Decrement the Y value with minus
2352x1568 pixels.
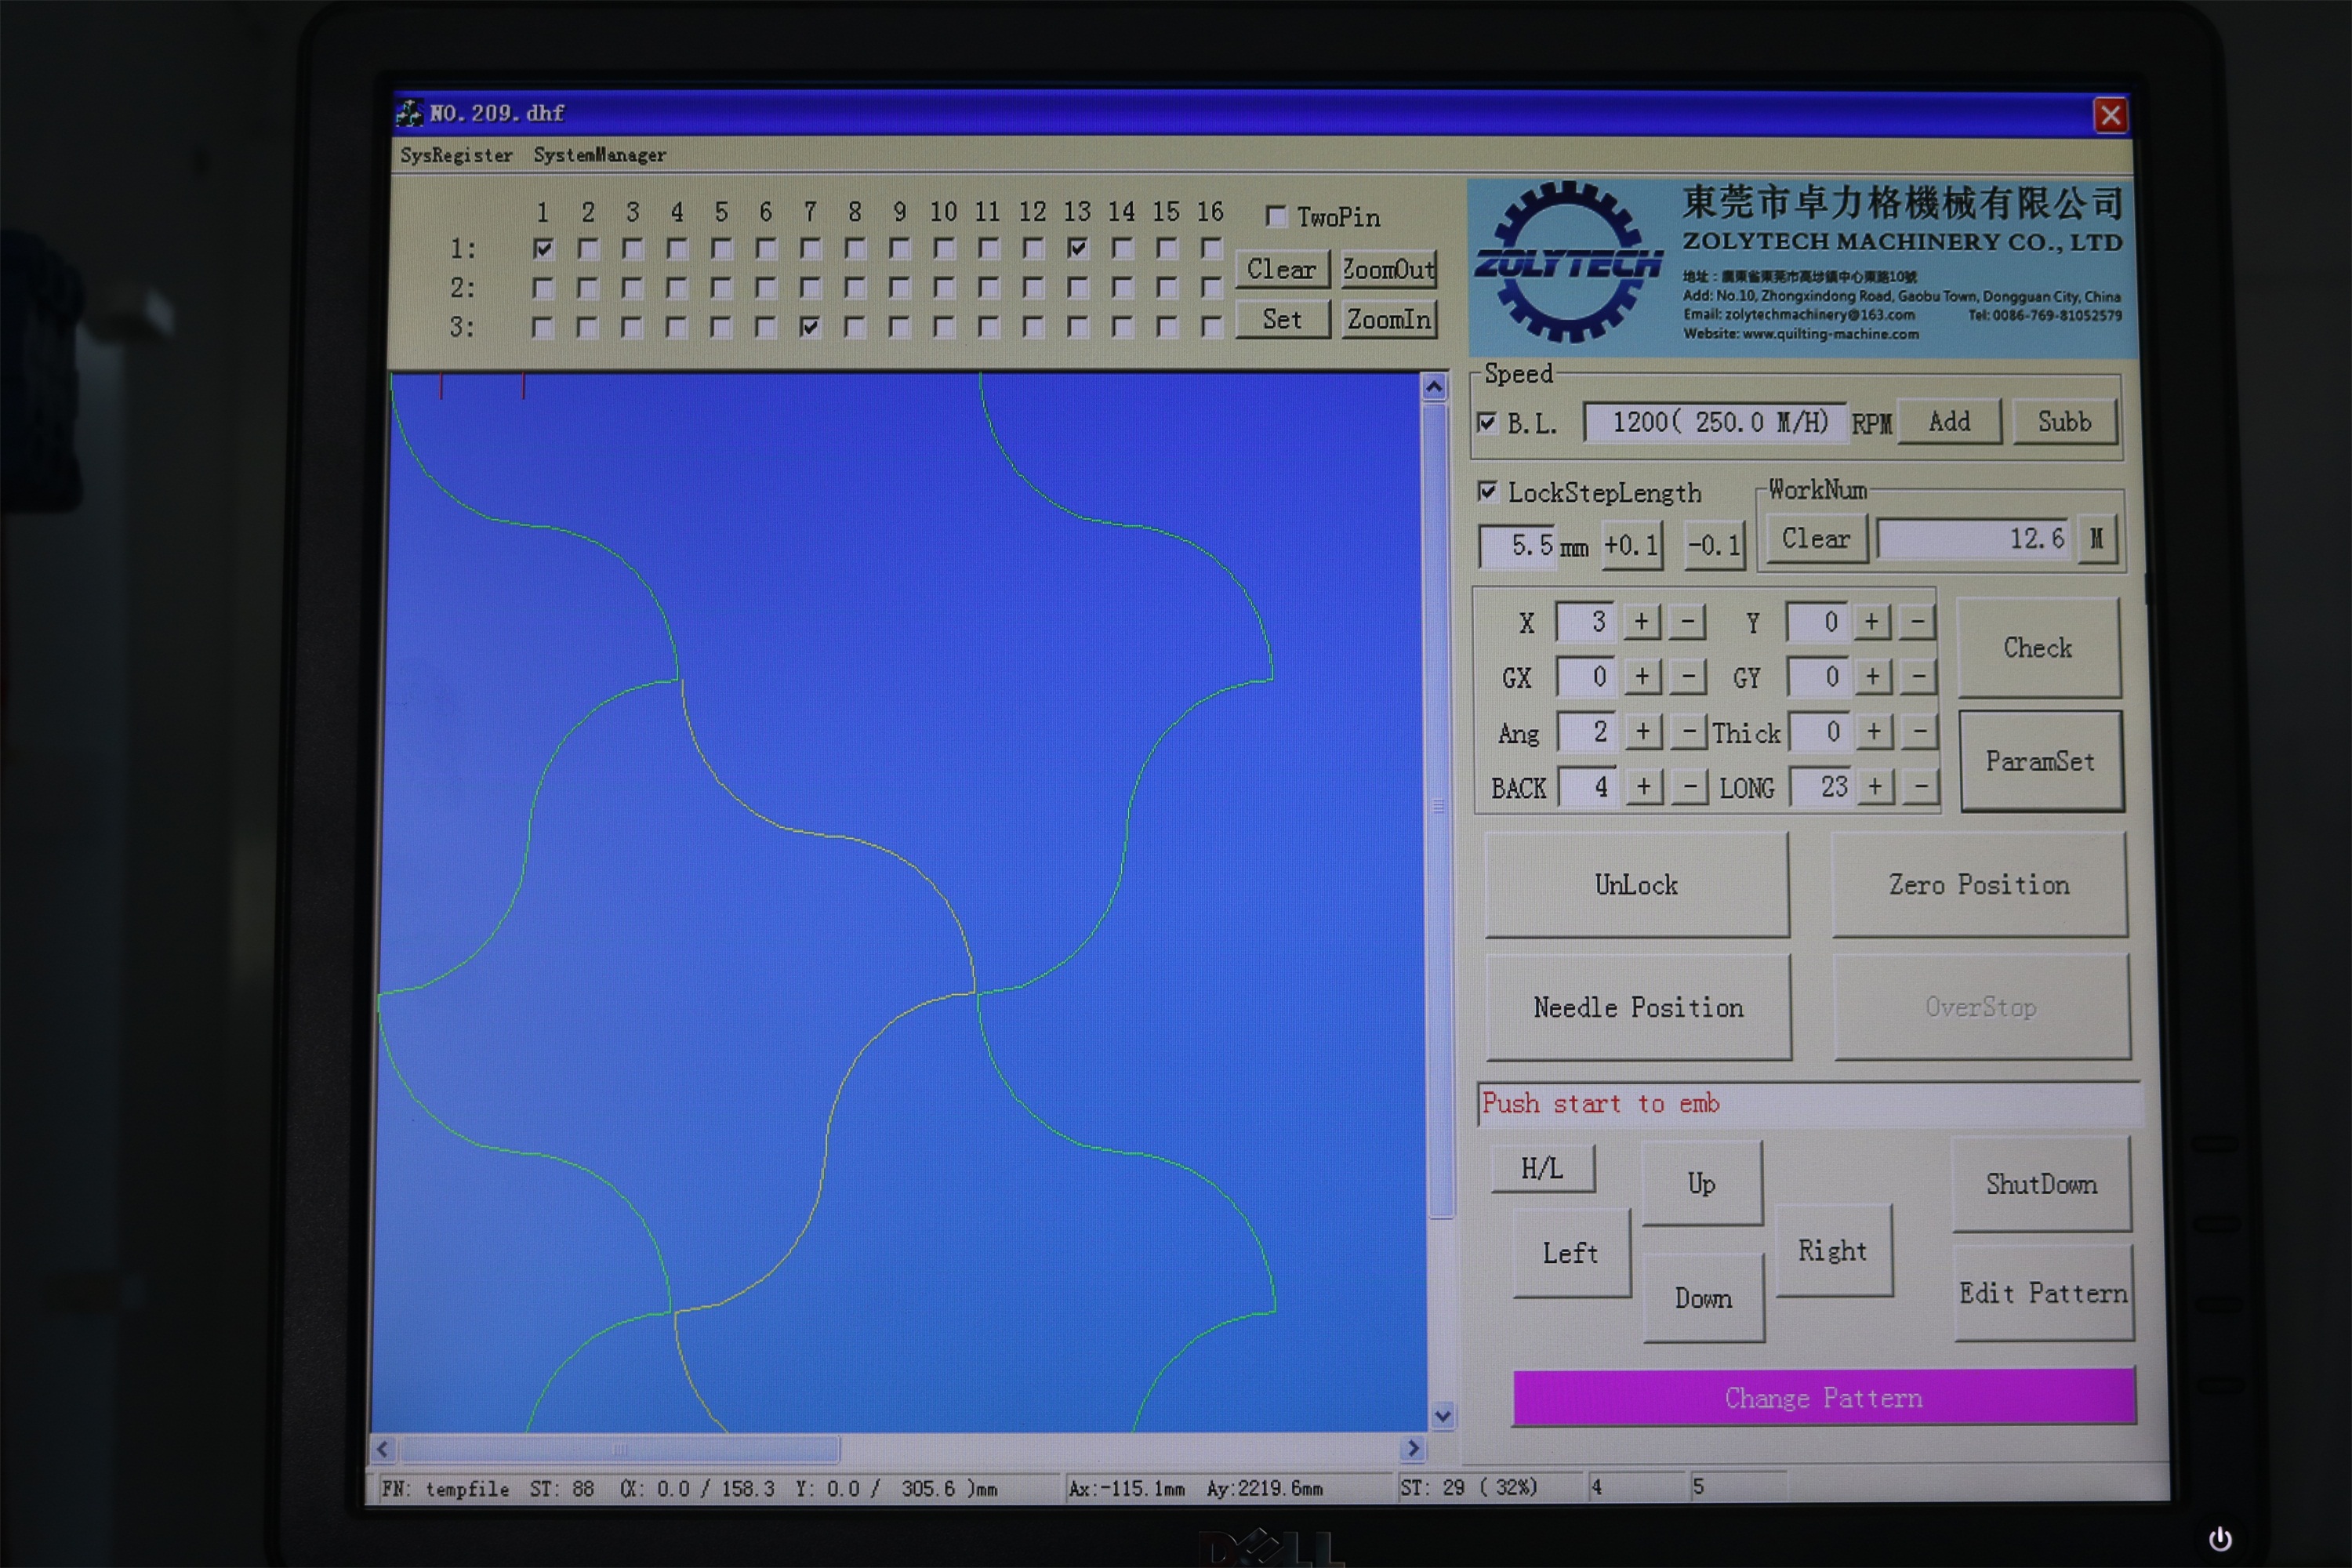(1917, 622)
